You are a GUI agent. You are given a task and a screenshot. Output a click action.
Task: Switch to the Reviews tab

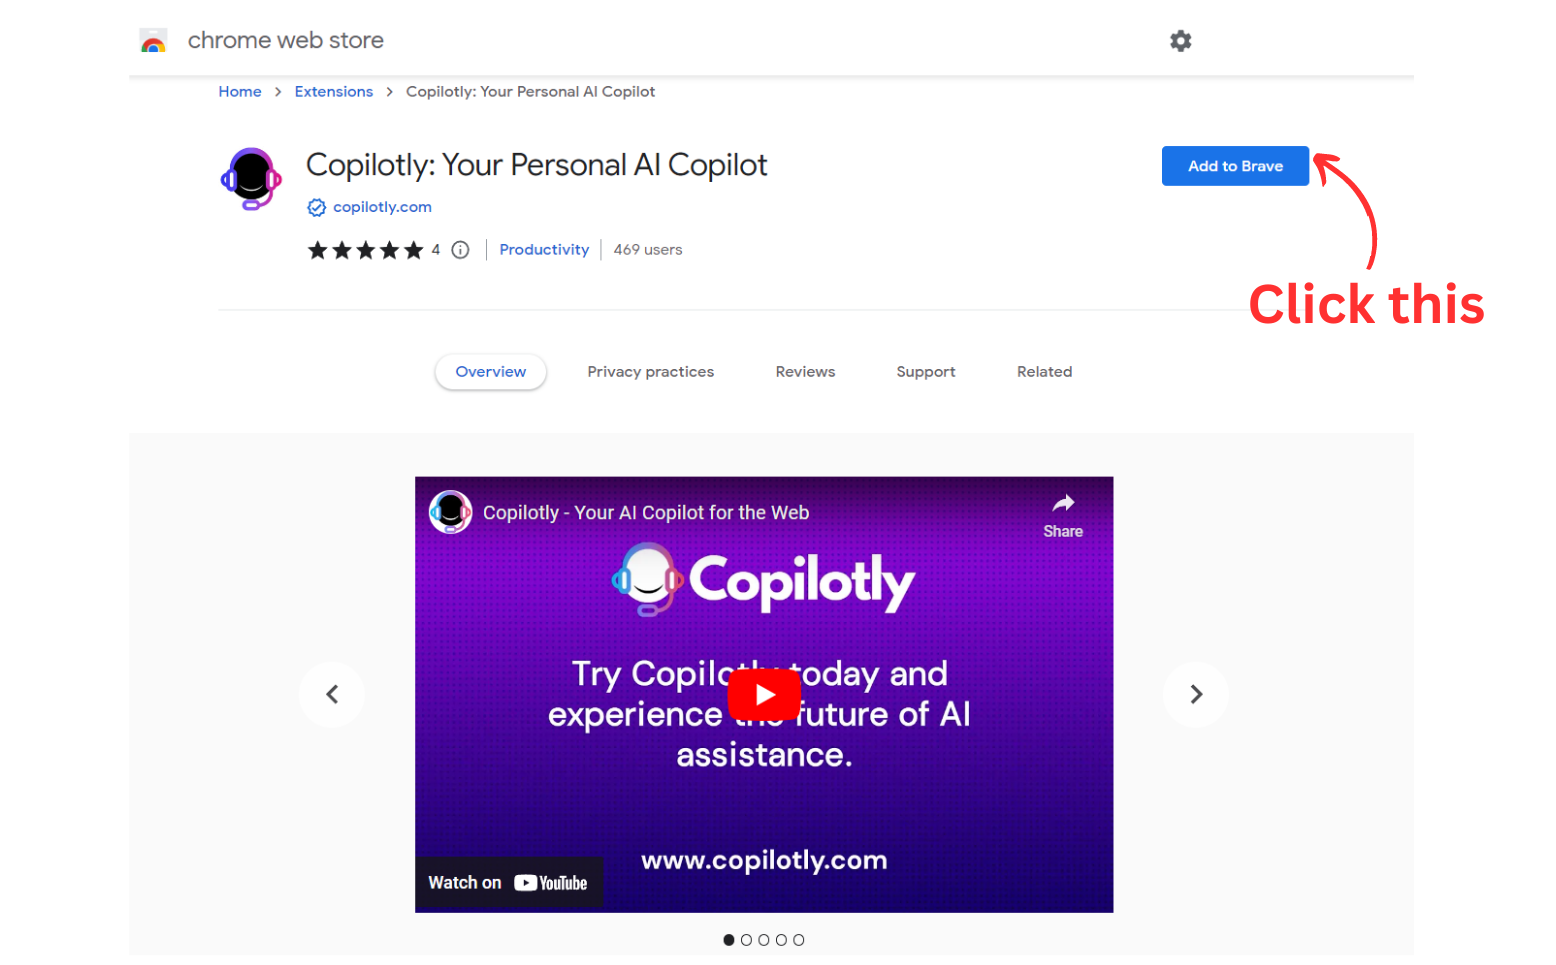pos(805,372)
